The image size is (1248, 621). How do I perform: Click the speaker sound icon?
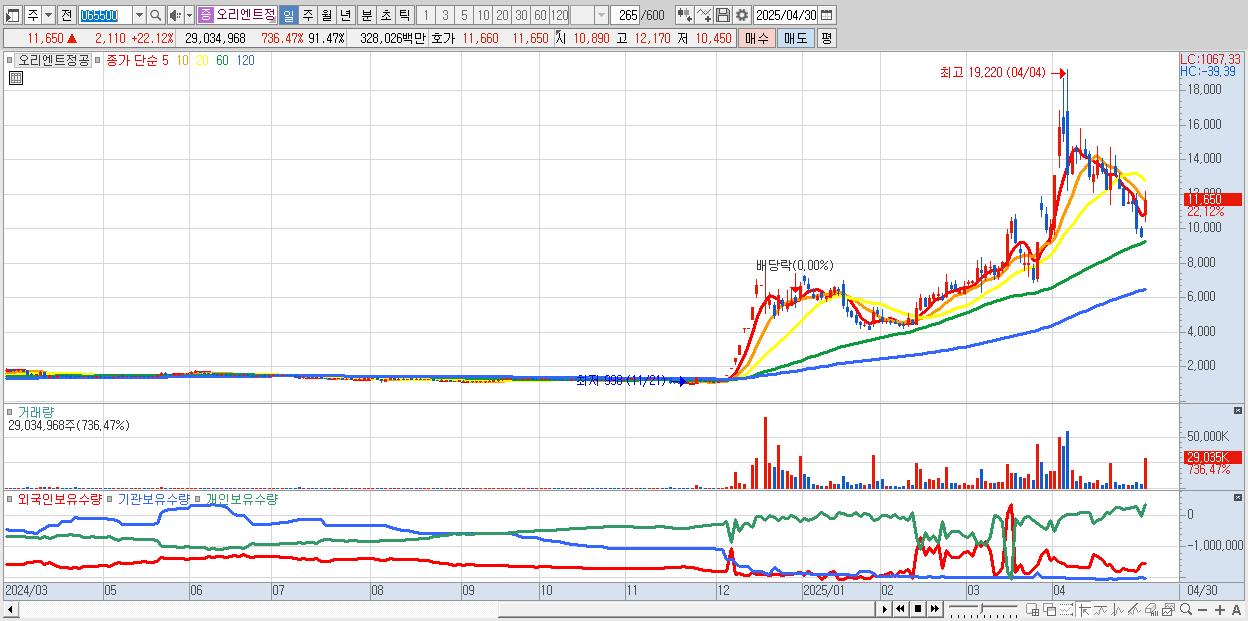pyautogui.click(x=175, y=15)
